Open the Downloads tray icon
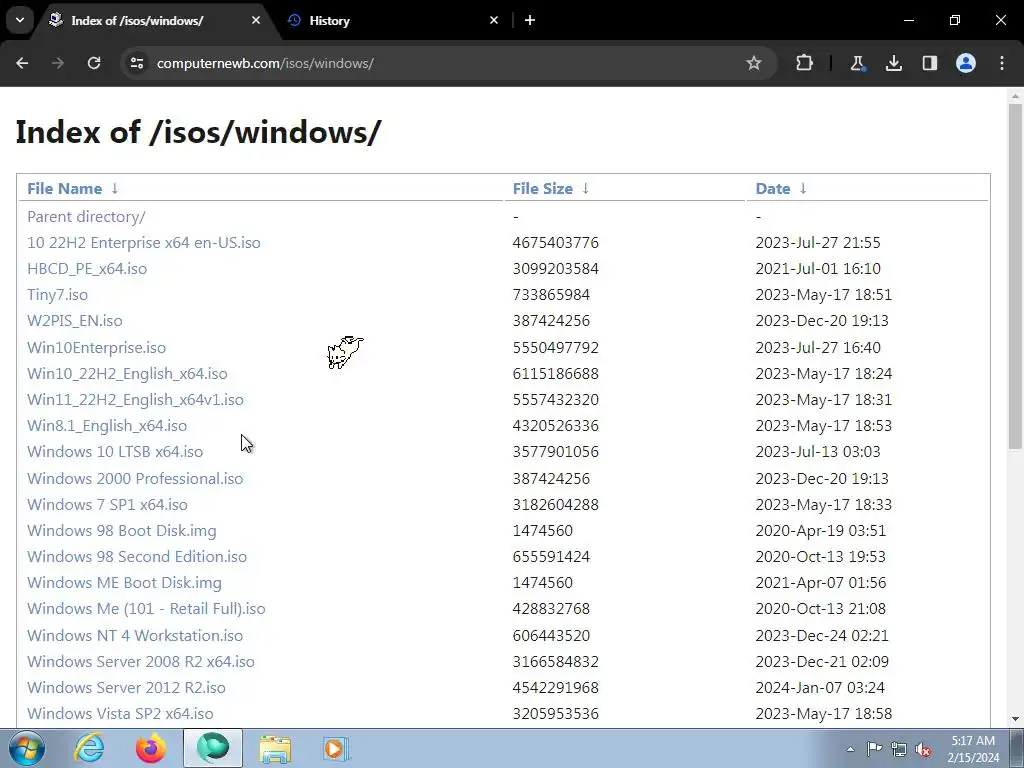 point(893,63)
